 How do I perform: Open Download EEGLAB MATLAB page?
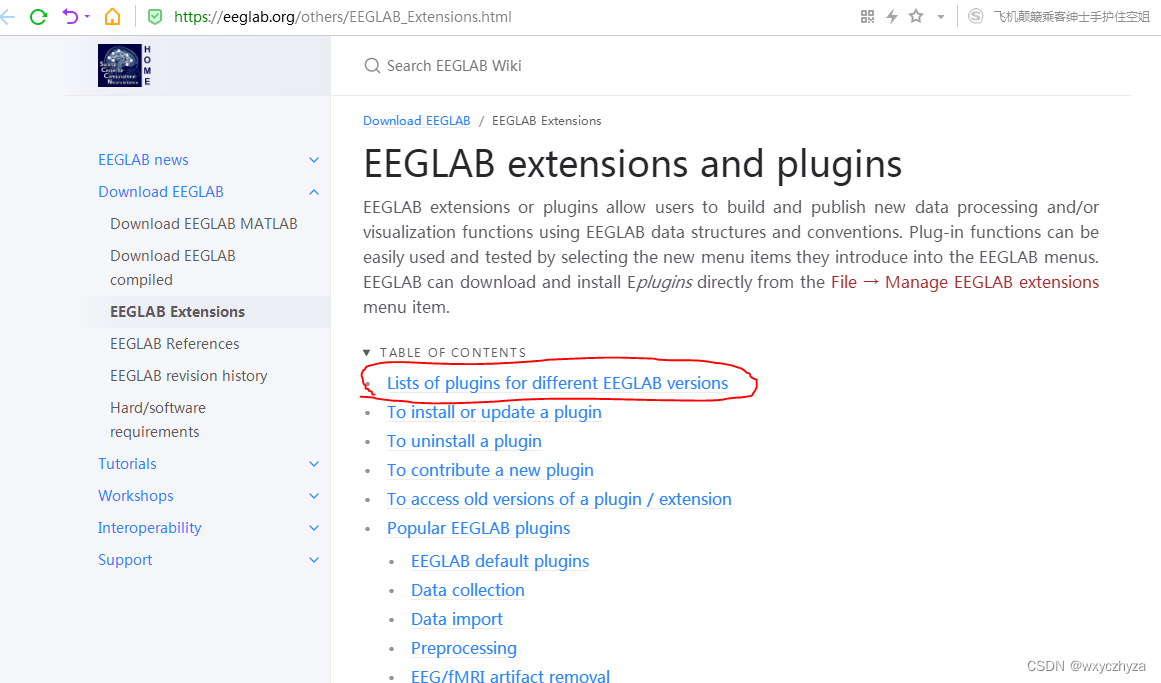tap(204, 224)
